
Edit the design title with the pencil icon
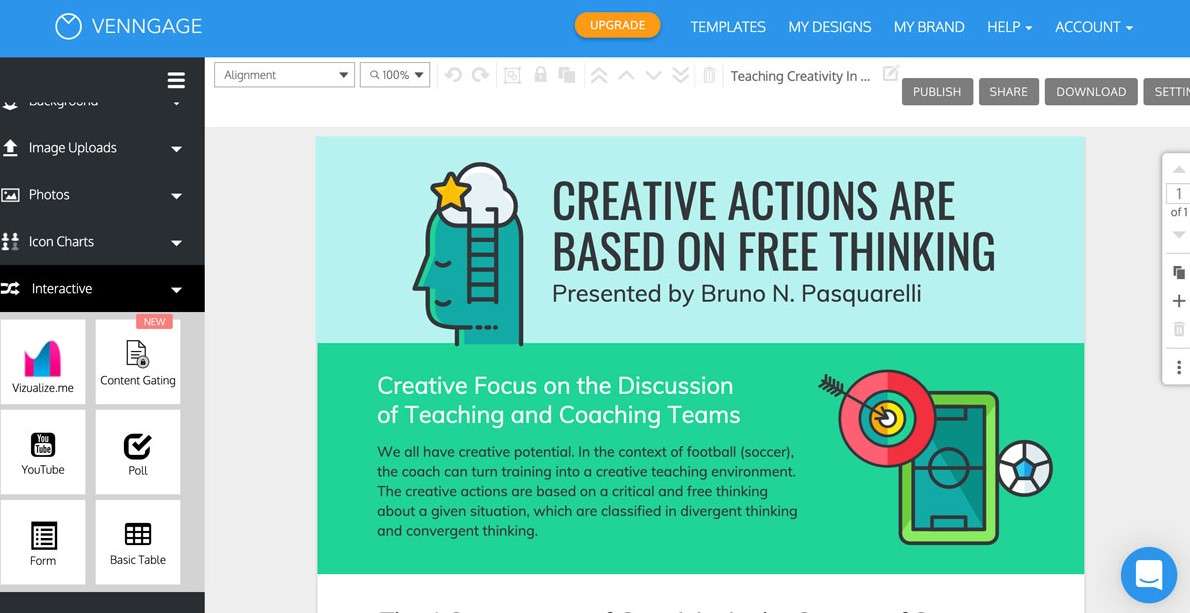point(890,74)
